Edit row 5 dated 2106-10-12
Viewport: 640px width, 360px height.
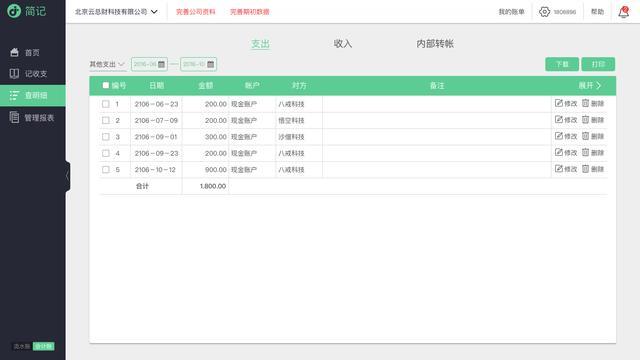point(566,169)
